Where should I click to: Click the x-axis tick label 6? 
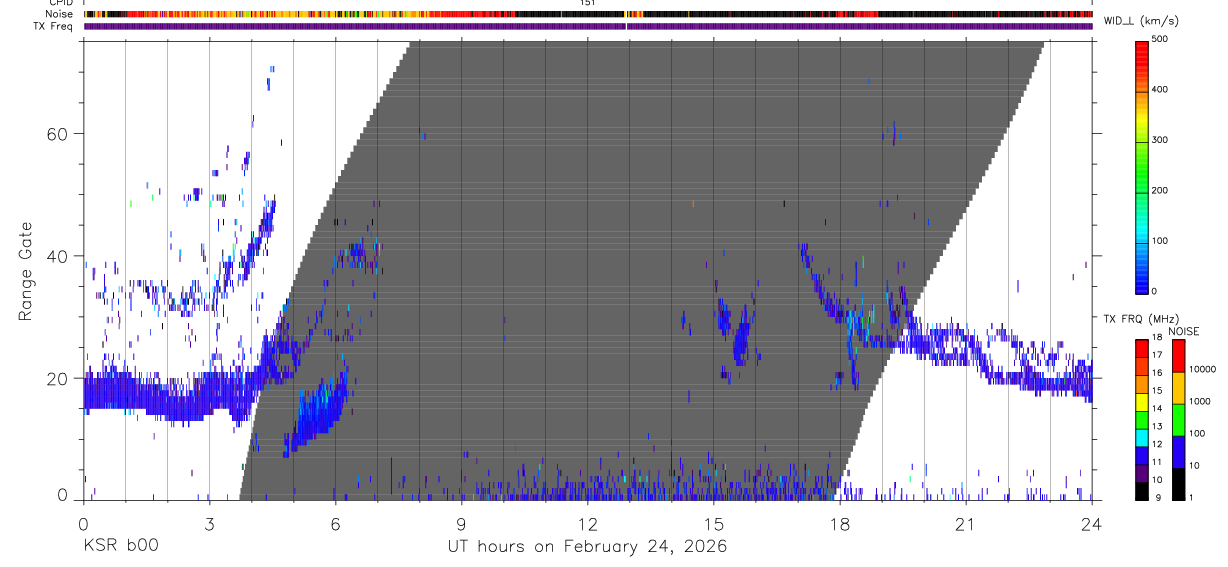tap(335, 524)
